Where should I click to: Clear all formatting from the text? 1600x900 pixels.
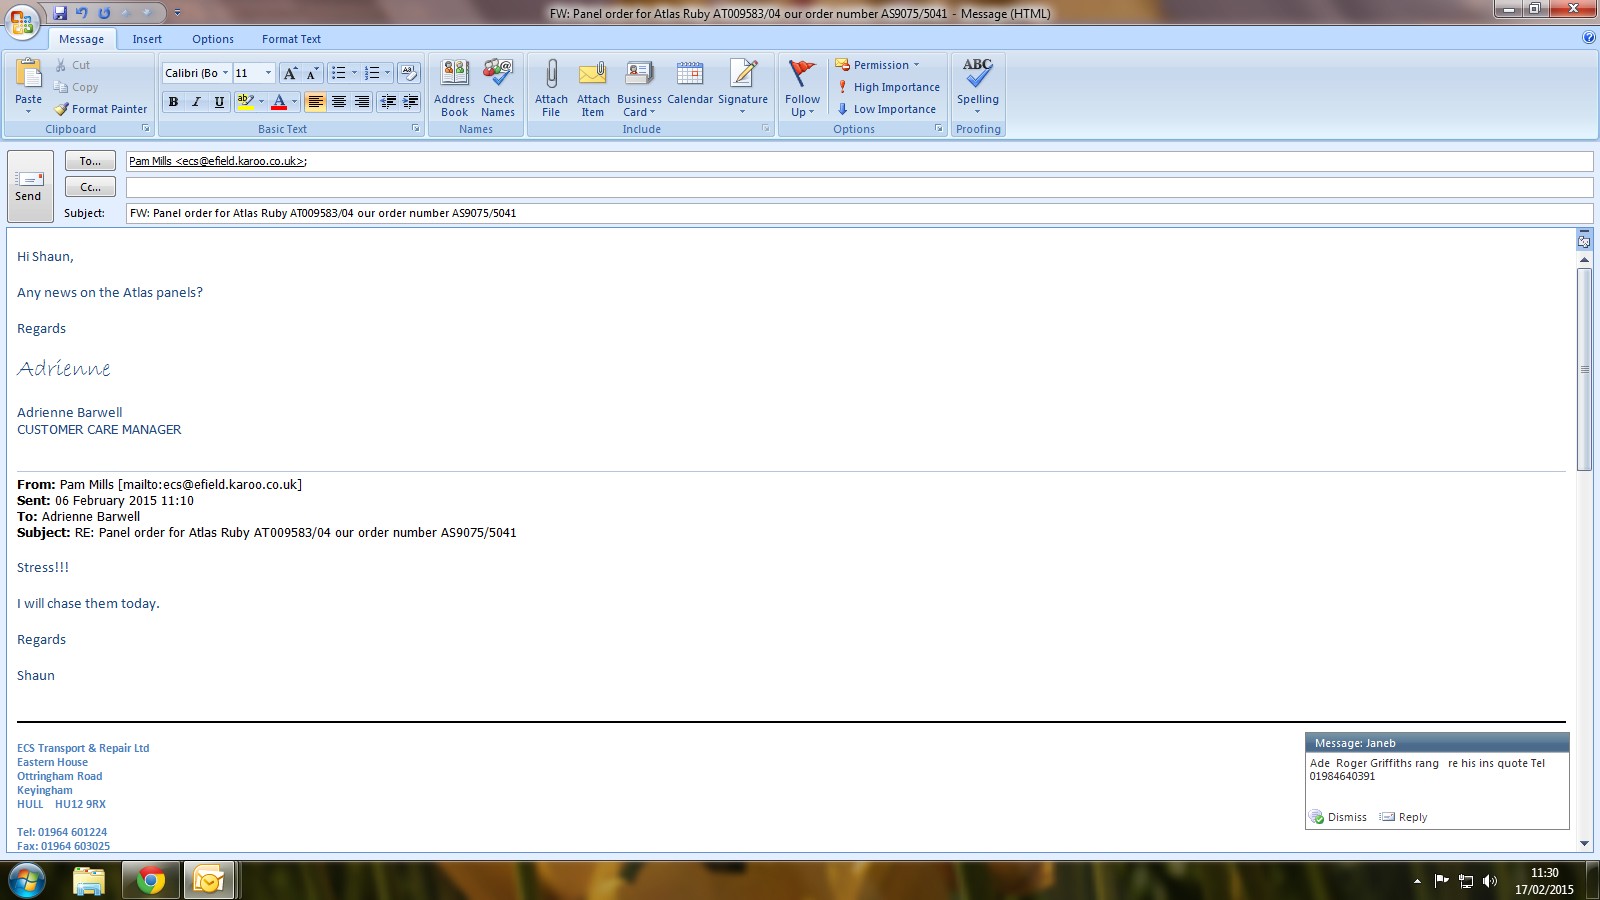coord(409,73)
